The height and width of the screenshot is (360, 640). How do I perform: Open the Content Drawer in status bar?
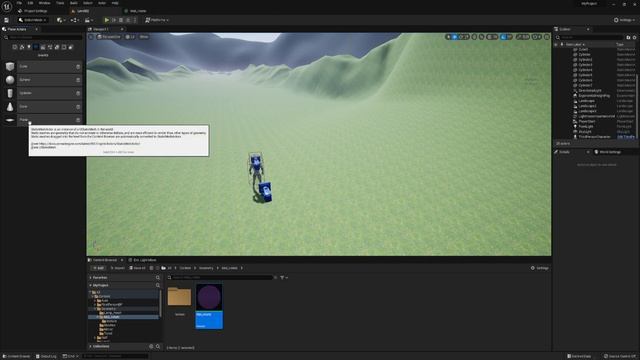click(16, 356)
